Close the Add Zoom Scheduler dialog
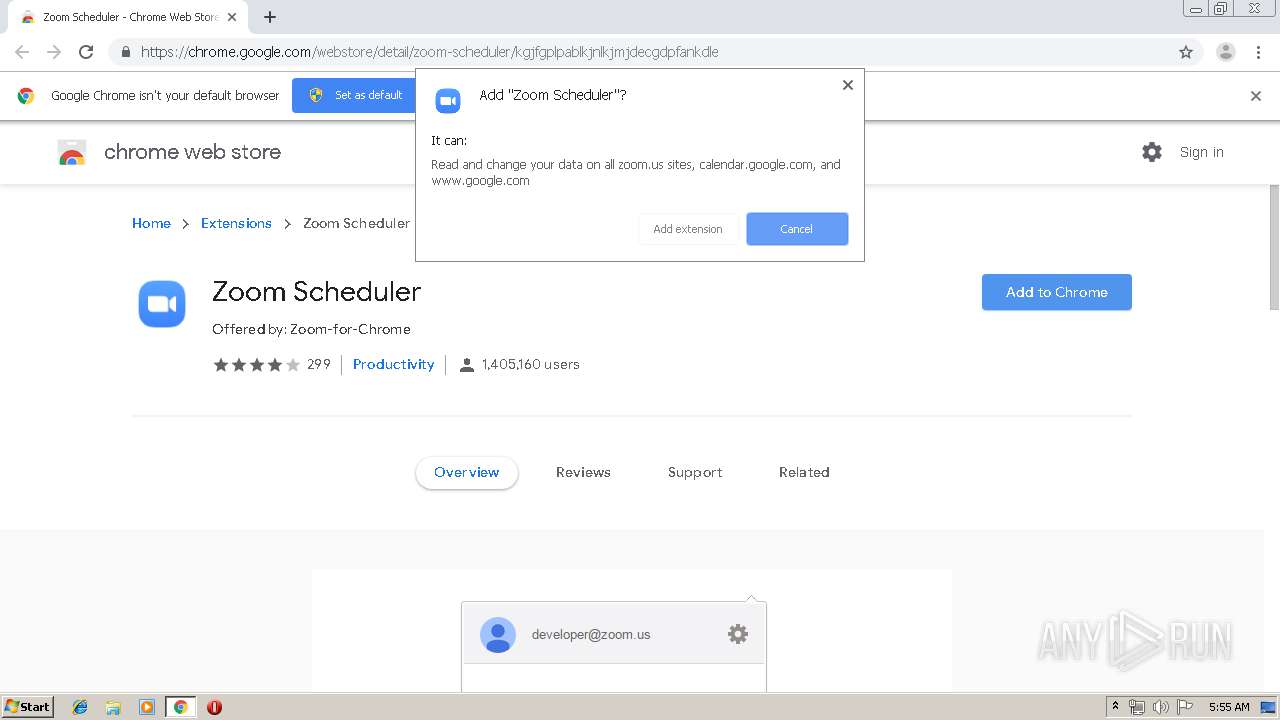This screenshot has height=720, width=1280. click(x=848, y=85)
